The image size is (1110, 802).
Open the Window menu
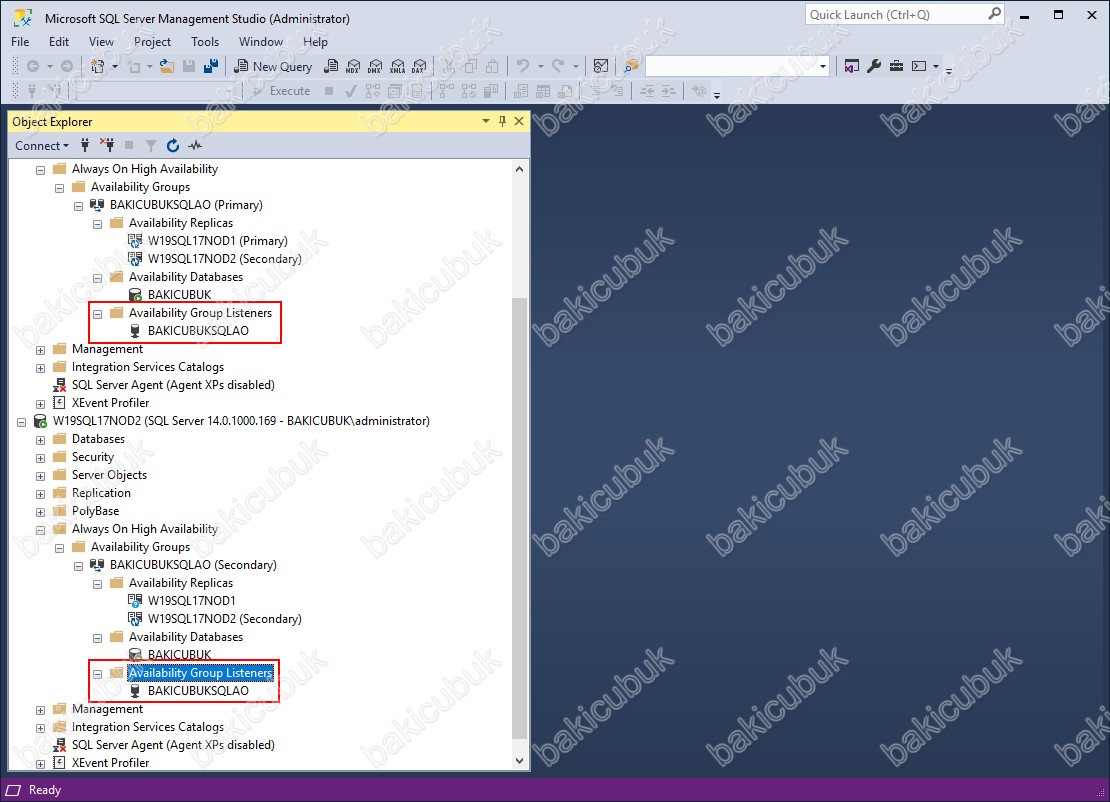coord(260,42)
